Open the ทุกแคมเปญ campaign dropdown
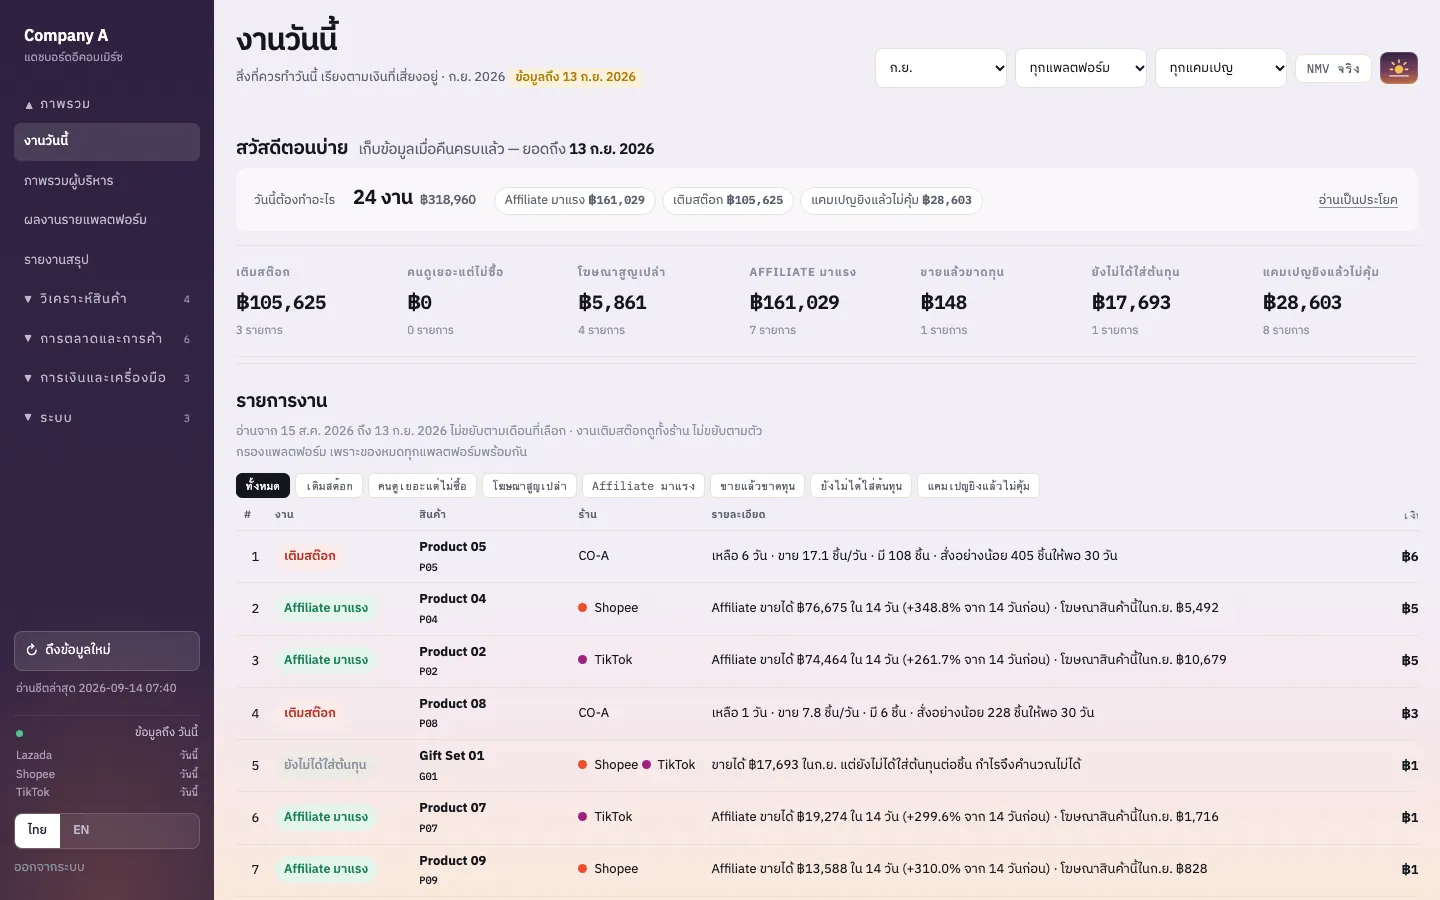1440x900 pixels. (x=1221, y=68)
